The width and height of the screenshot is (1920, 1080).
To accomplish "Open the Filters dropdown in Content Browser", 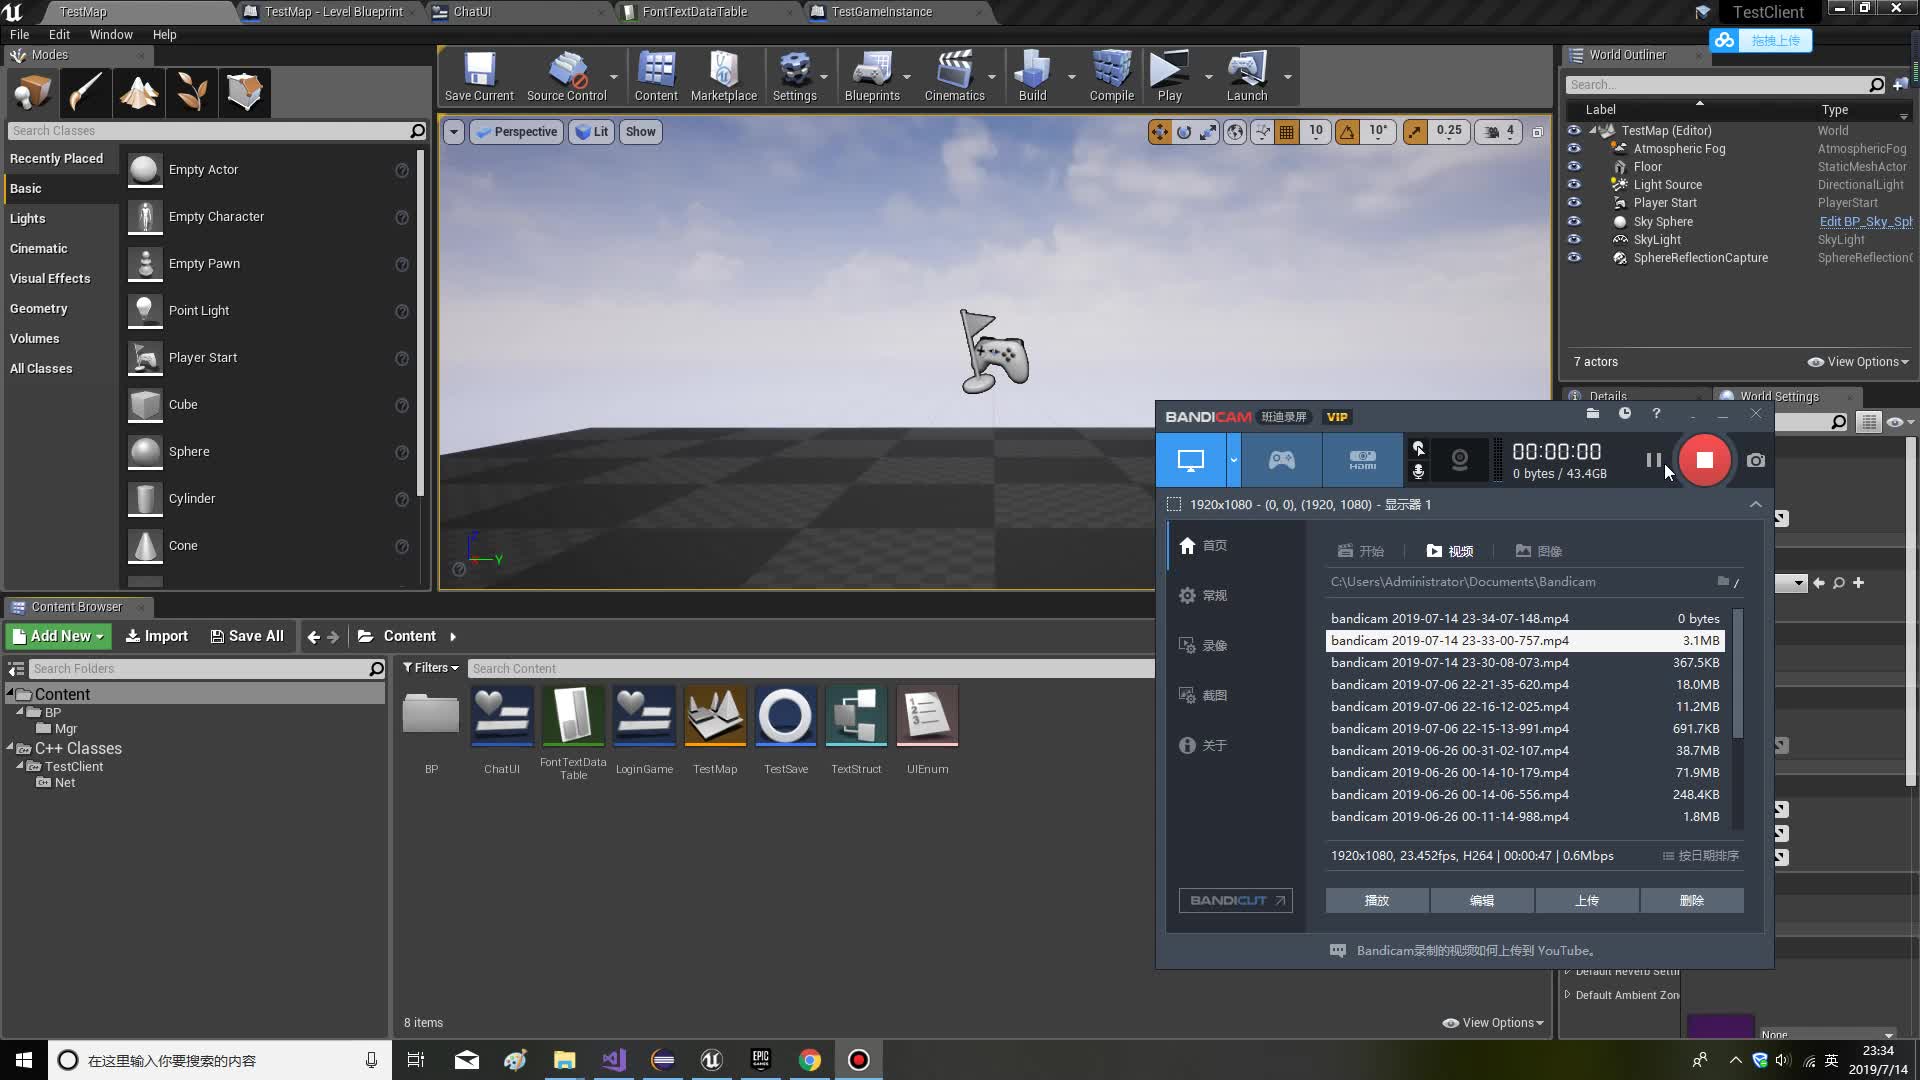I will click(430, 668).
